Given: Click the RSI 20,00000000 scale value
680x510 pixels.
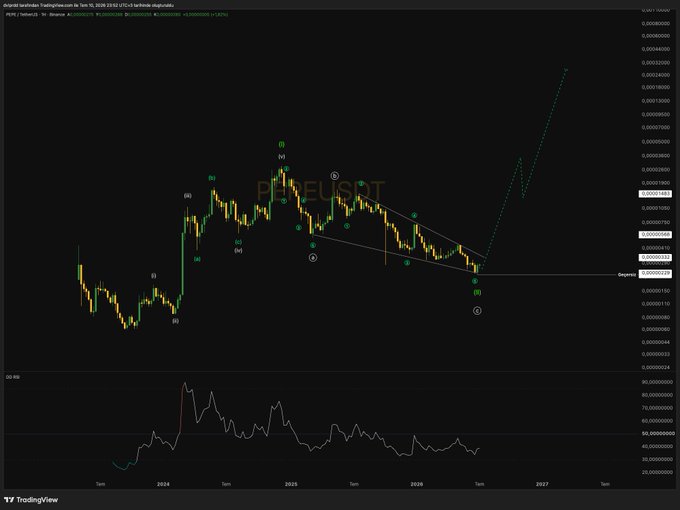Looking at the screenshot, I should coord(657,472).
